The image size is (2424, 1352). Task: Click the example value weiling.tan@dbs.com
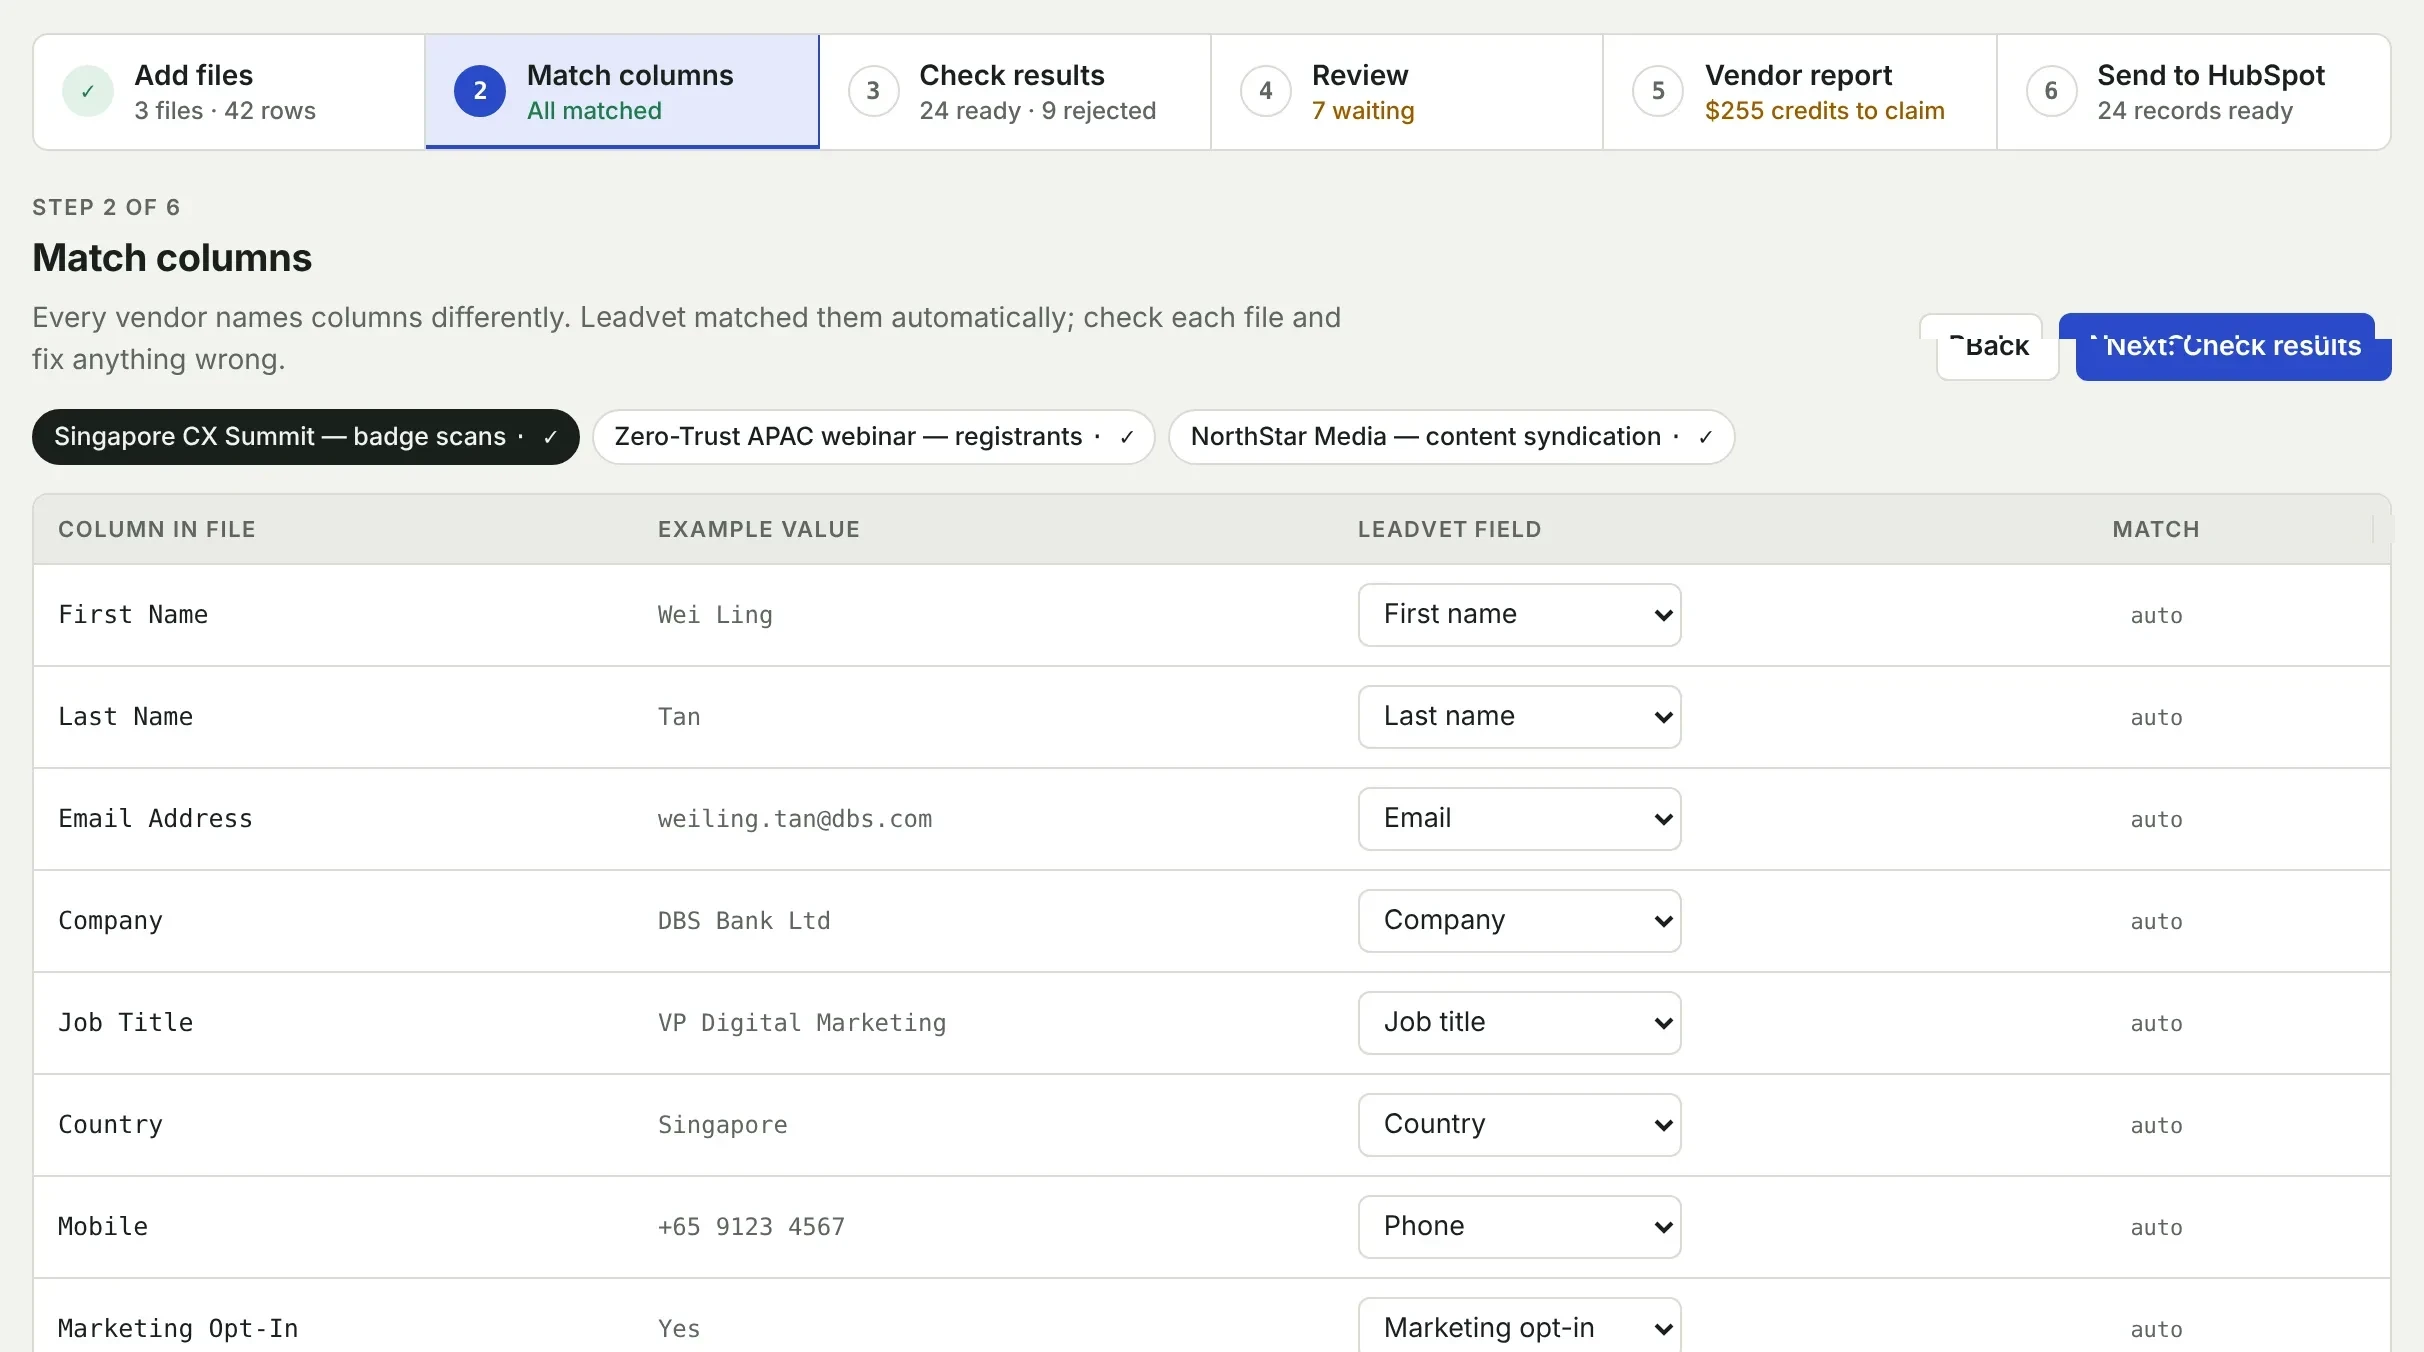pyautogui.click(x=795, y=819)
